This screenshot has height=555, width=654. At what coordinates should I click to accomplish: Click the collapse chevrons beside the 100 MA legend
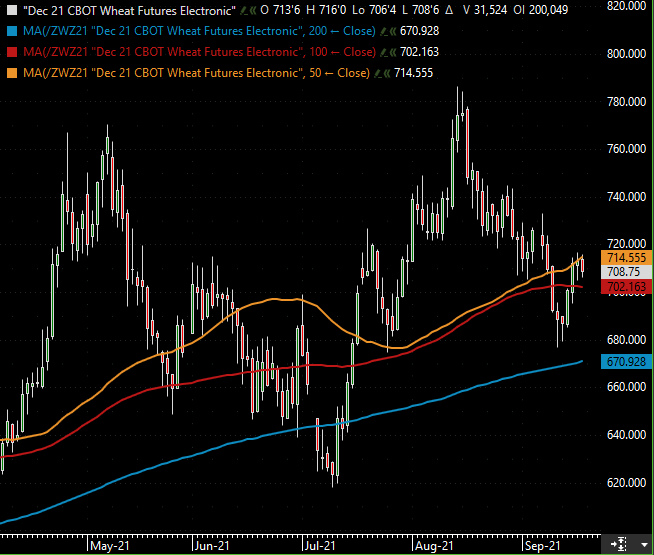[392, 52]
